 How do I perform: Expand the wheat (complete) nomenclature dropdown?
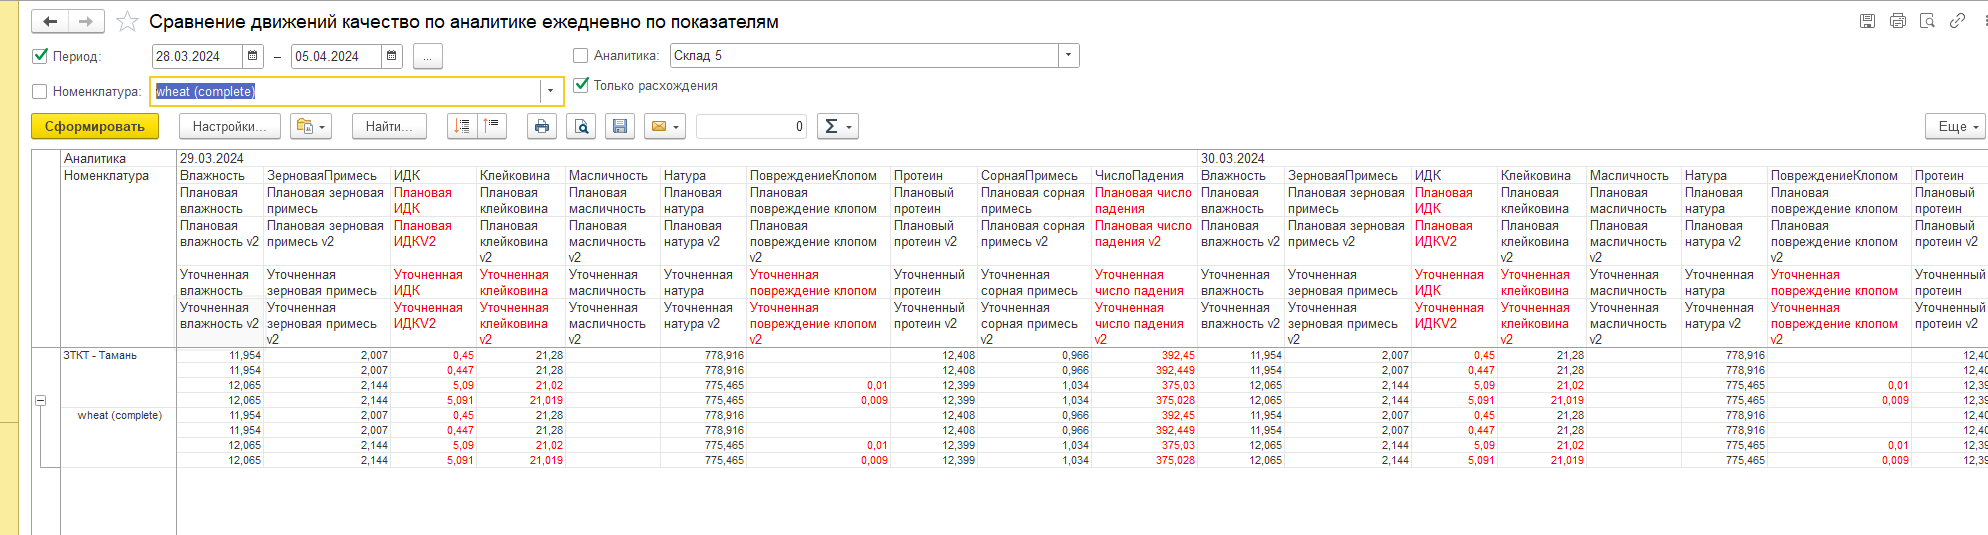550,91
